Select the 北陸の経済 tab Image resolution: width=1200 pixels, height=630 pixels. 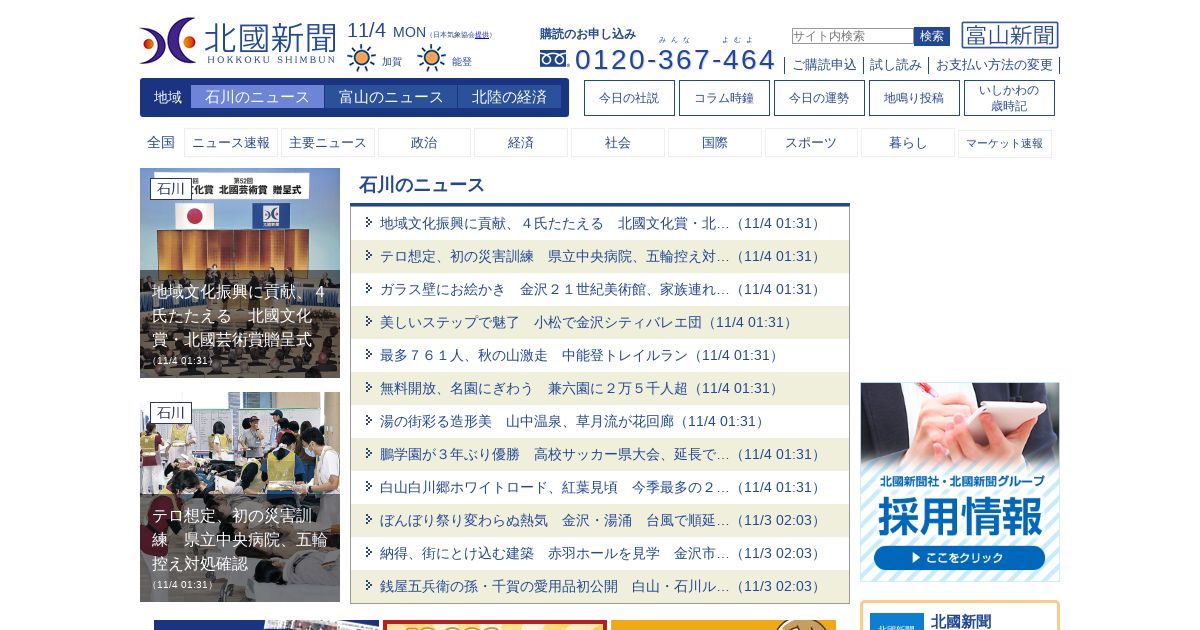[x=509, y=97]
